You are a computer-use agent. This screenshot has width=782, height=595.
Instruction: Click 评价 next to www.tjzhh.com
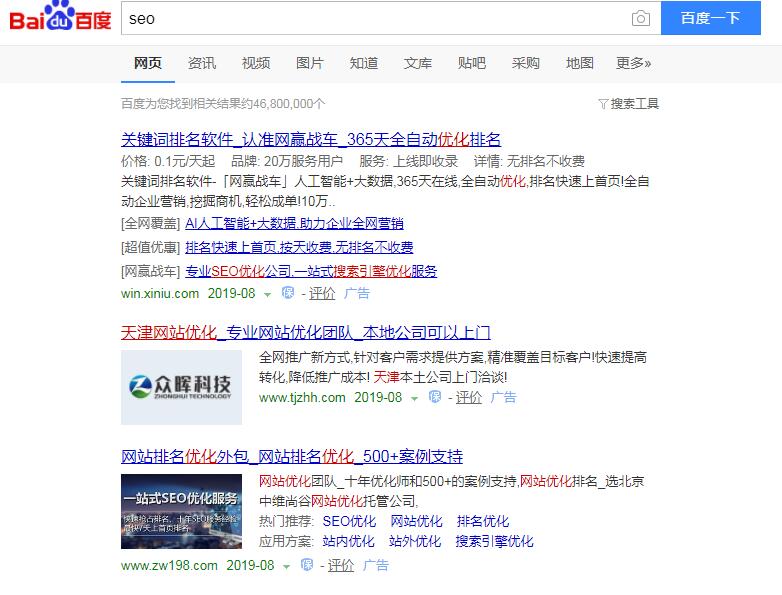click(469, 397)
